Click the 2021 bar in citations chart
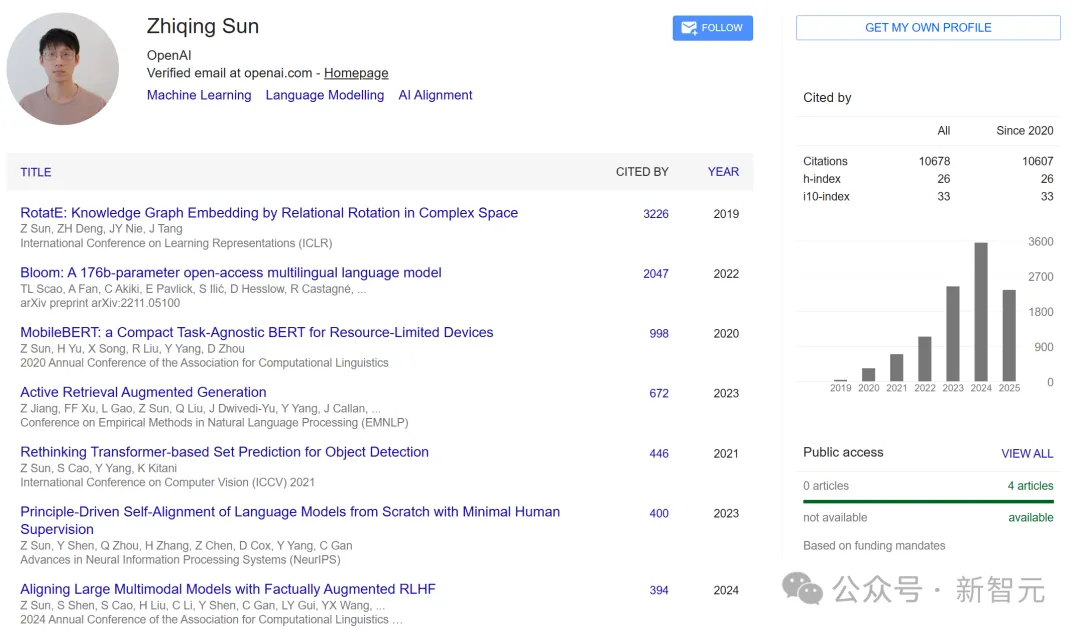The image size is (1080, 633). [x=897, y=368]
